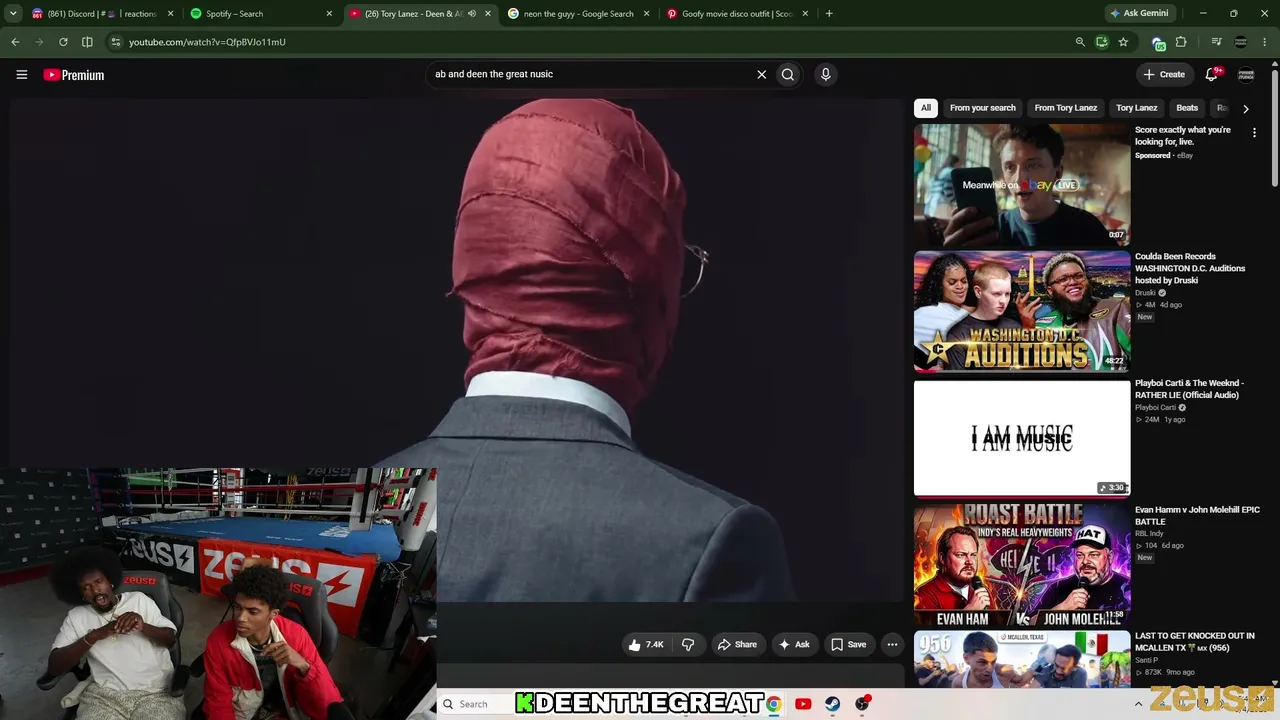Screen dimensions: 1280x720
Task: Open LAST TO GET KNOCKED OUT video title
Action: point(1195,642)
